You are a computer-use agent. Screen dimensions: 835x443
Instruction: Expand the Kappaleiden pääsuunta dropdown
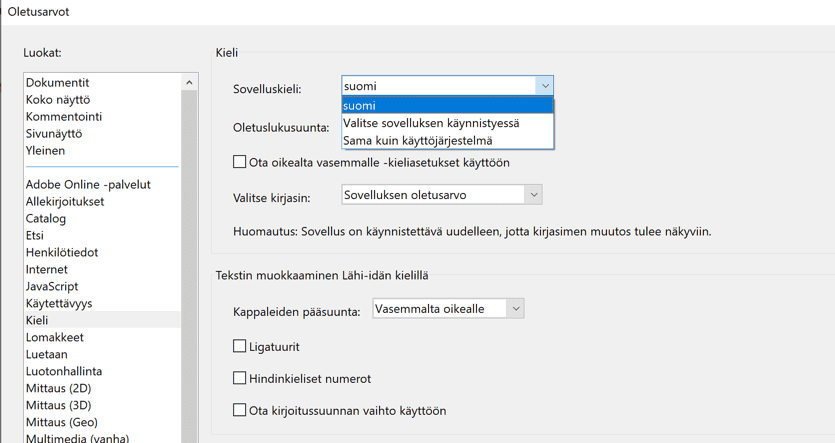(x=448, y=309)
